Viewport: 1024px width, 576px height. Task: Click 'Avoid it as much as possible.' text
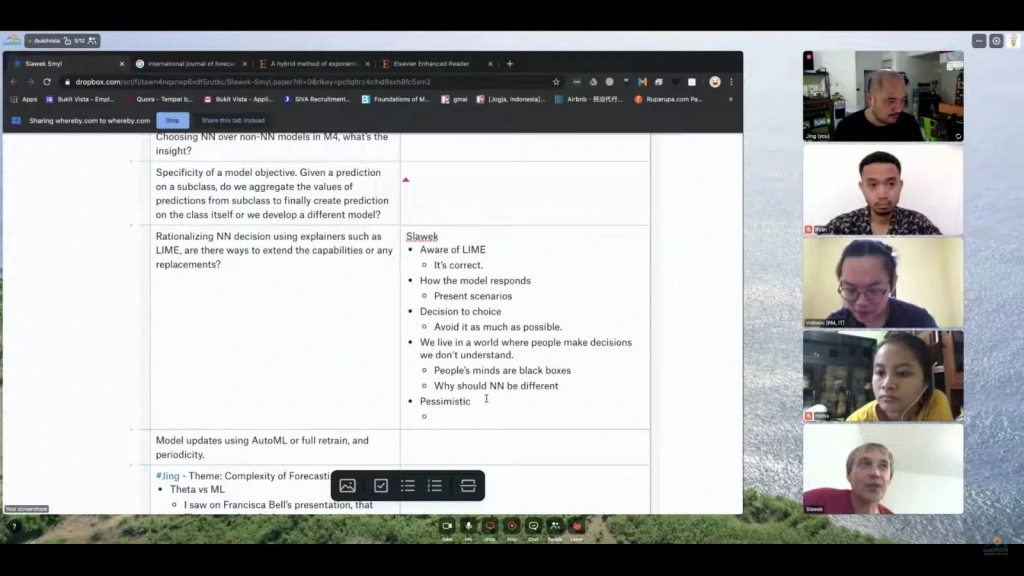tap(498, 327)
